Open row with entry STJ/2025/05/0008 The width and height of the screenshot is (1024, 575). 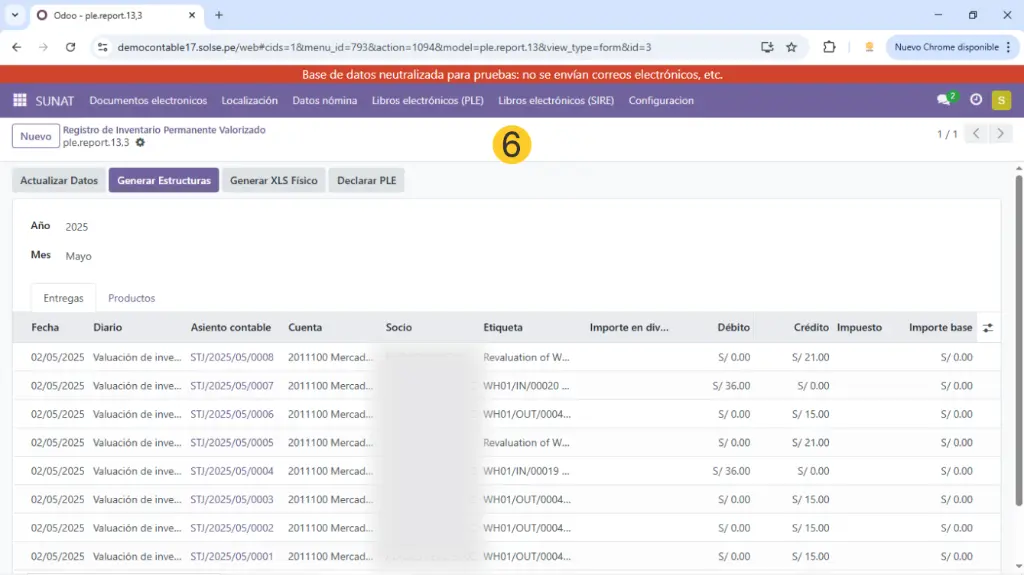(x=232, y=357)
